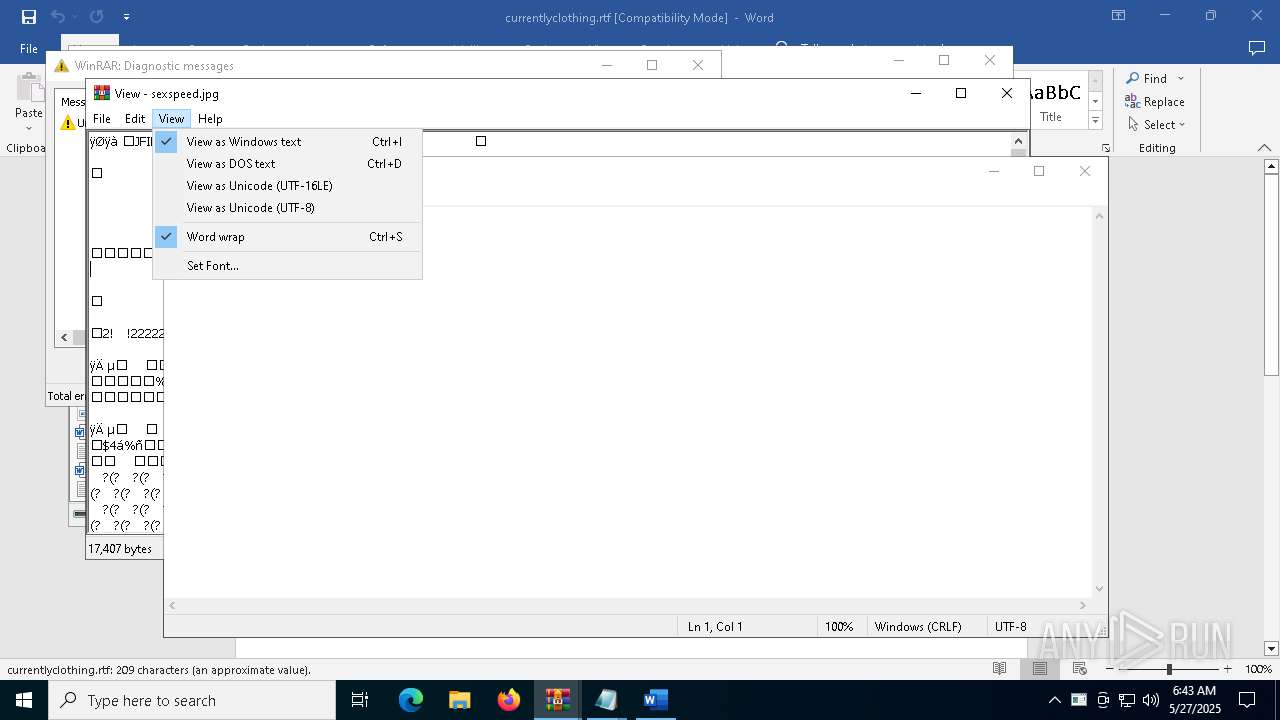Click Word's Redo icon
This screenshot has height=720, width=1280.
[96, 17]
